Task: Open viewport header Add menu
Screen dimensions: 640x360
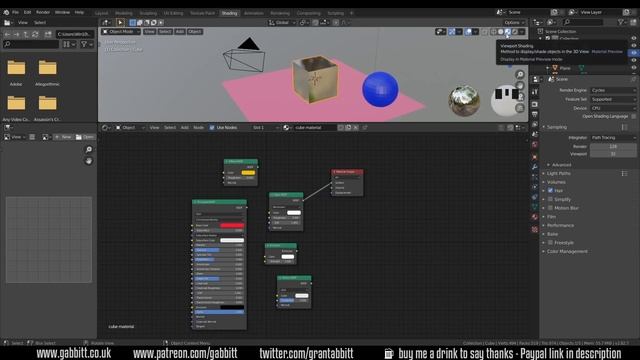Action: (180, 31)
